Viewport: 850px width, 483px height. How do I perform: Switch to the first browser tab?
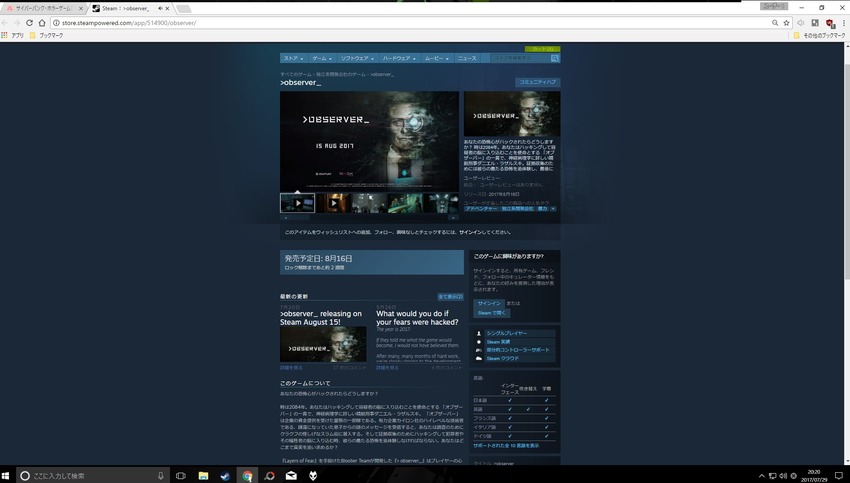tap(43, 8)
